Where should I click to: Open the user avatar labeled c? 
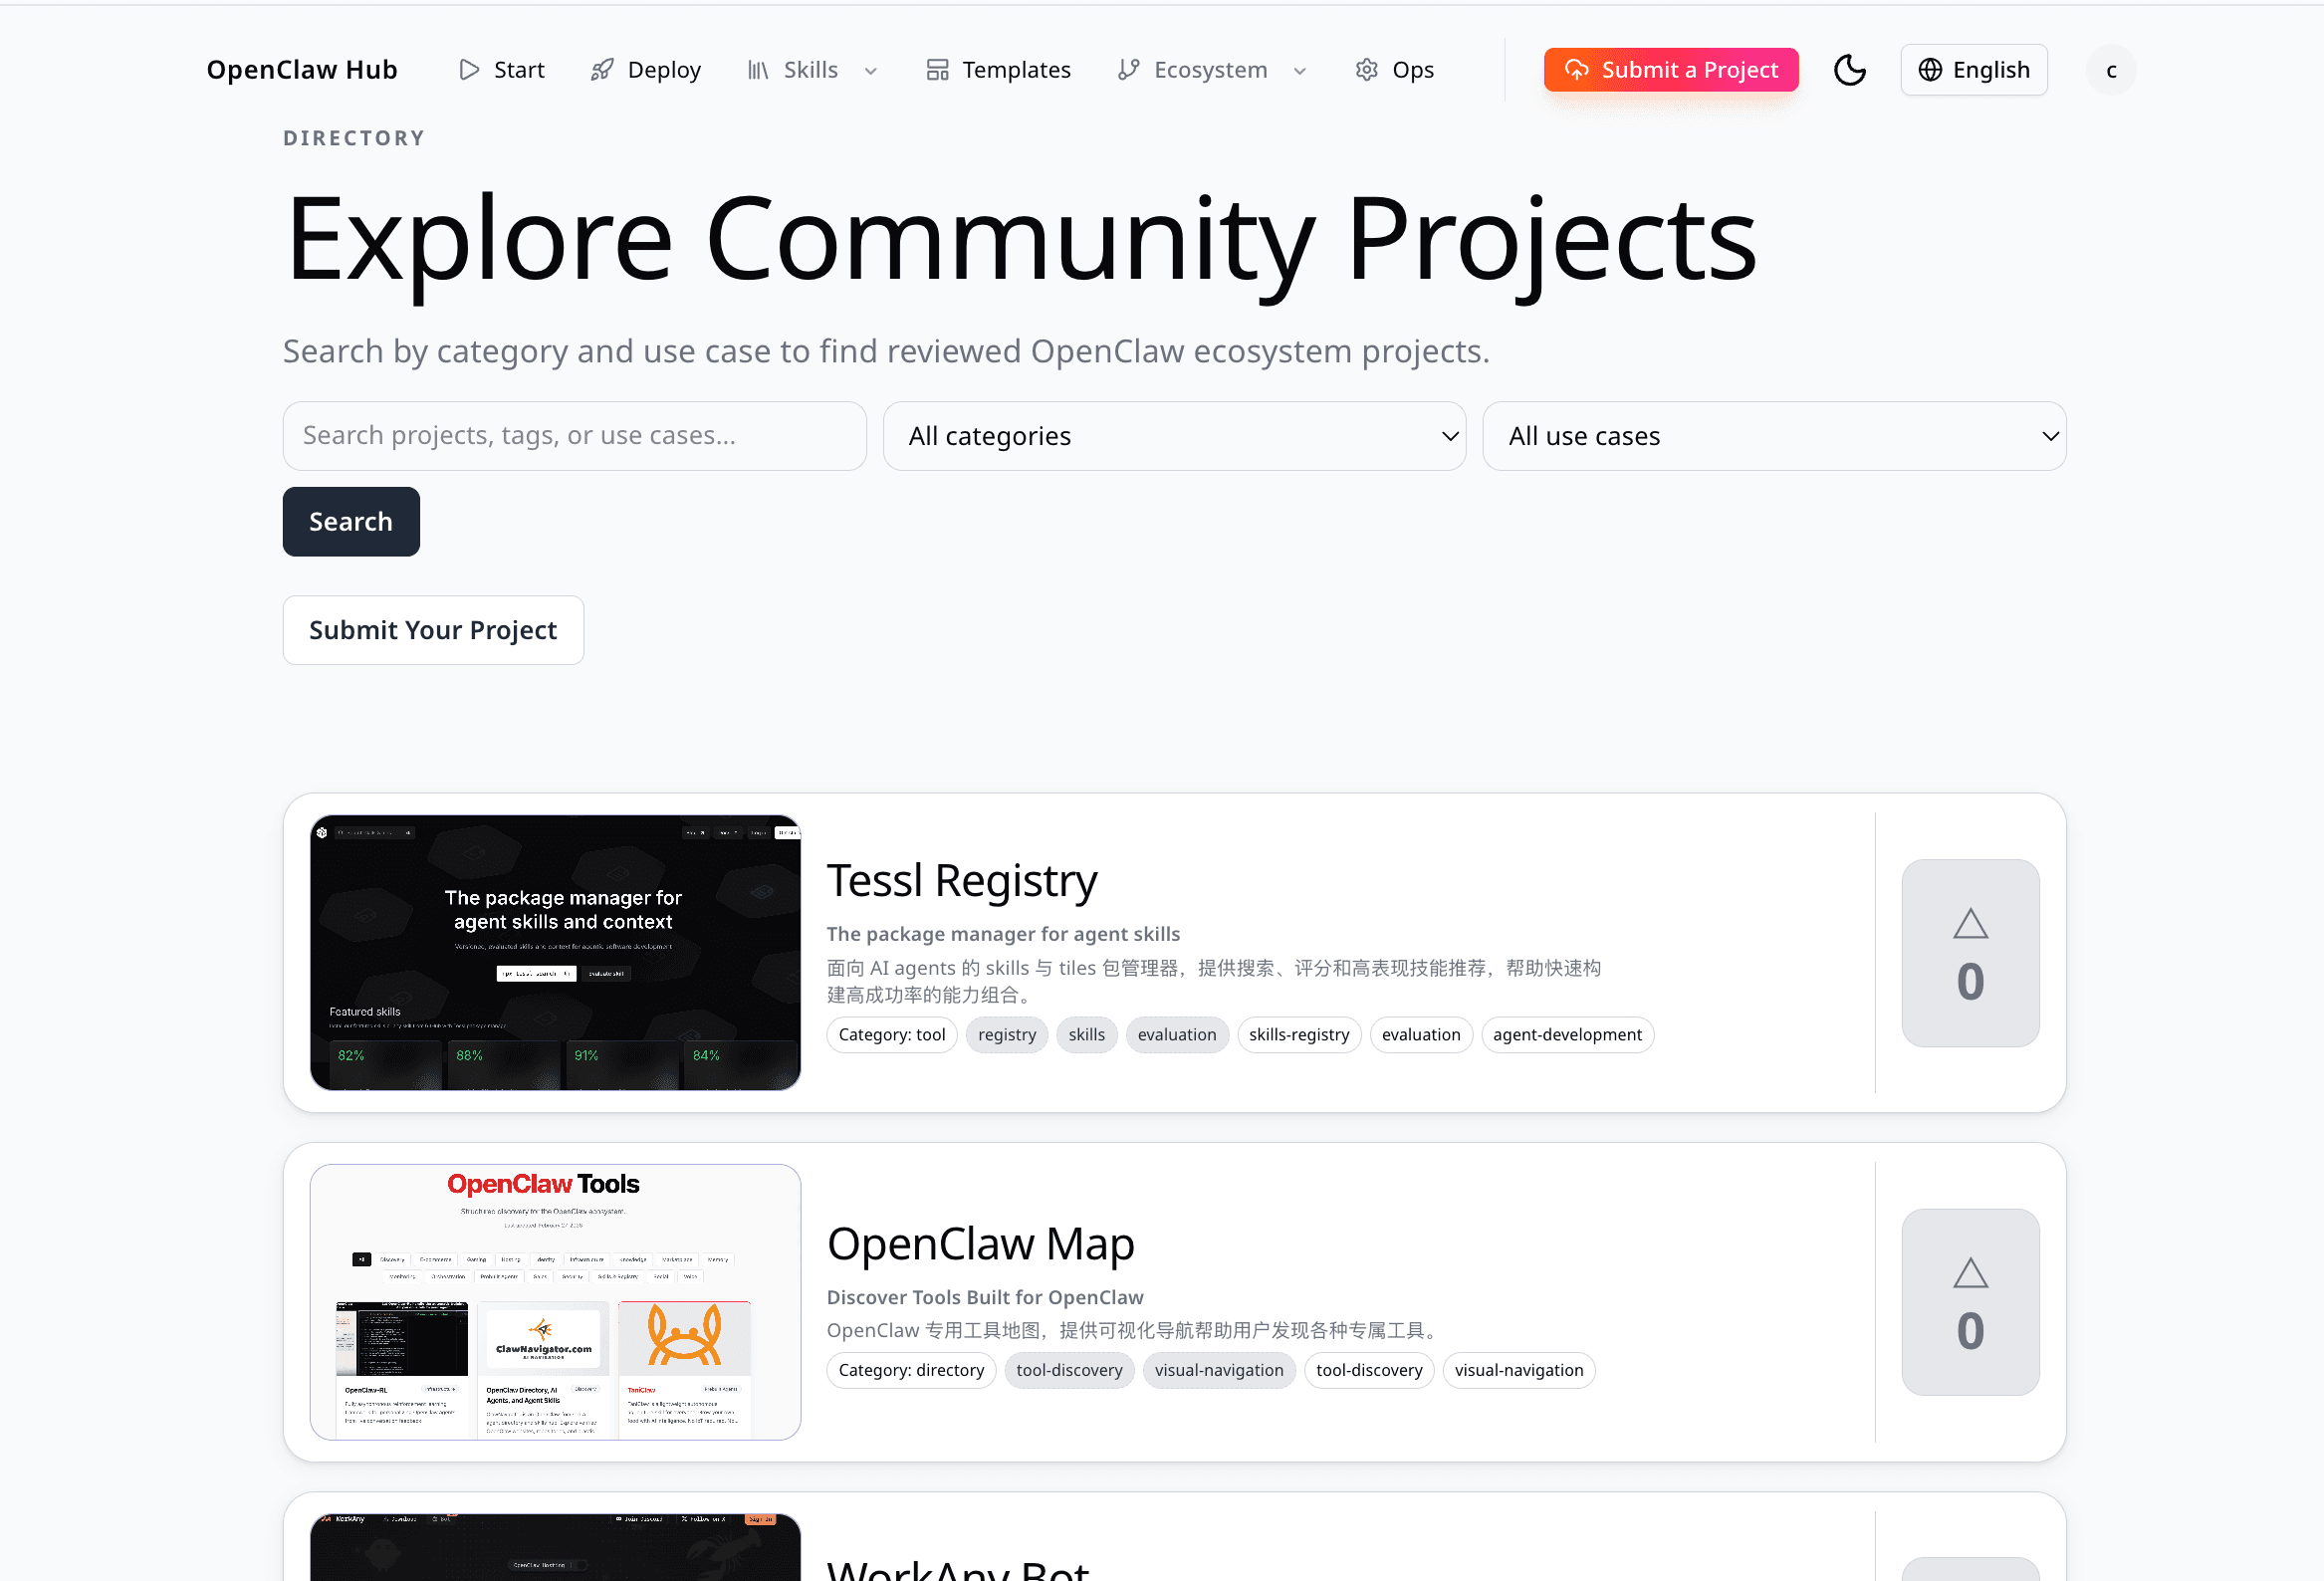click(2110, 70)
